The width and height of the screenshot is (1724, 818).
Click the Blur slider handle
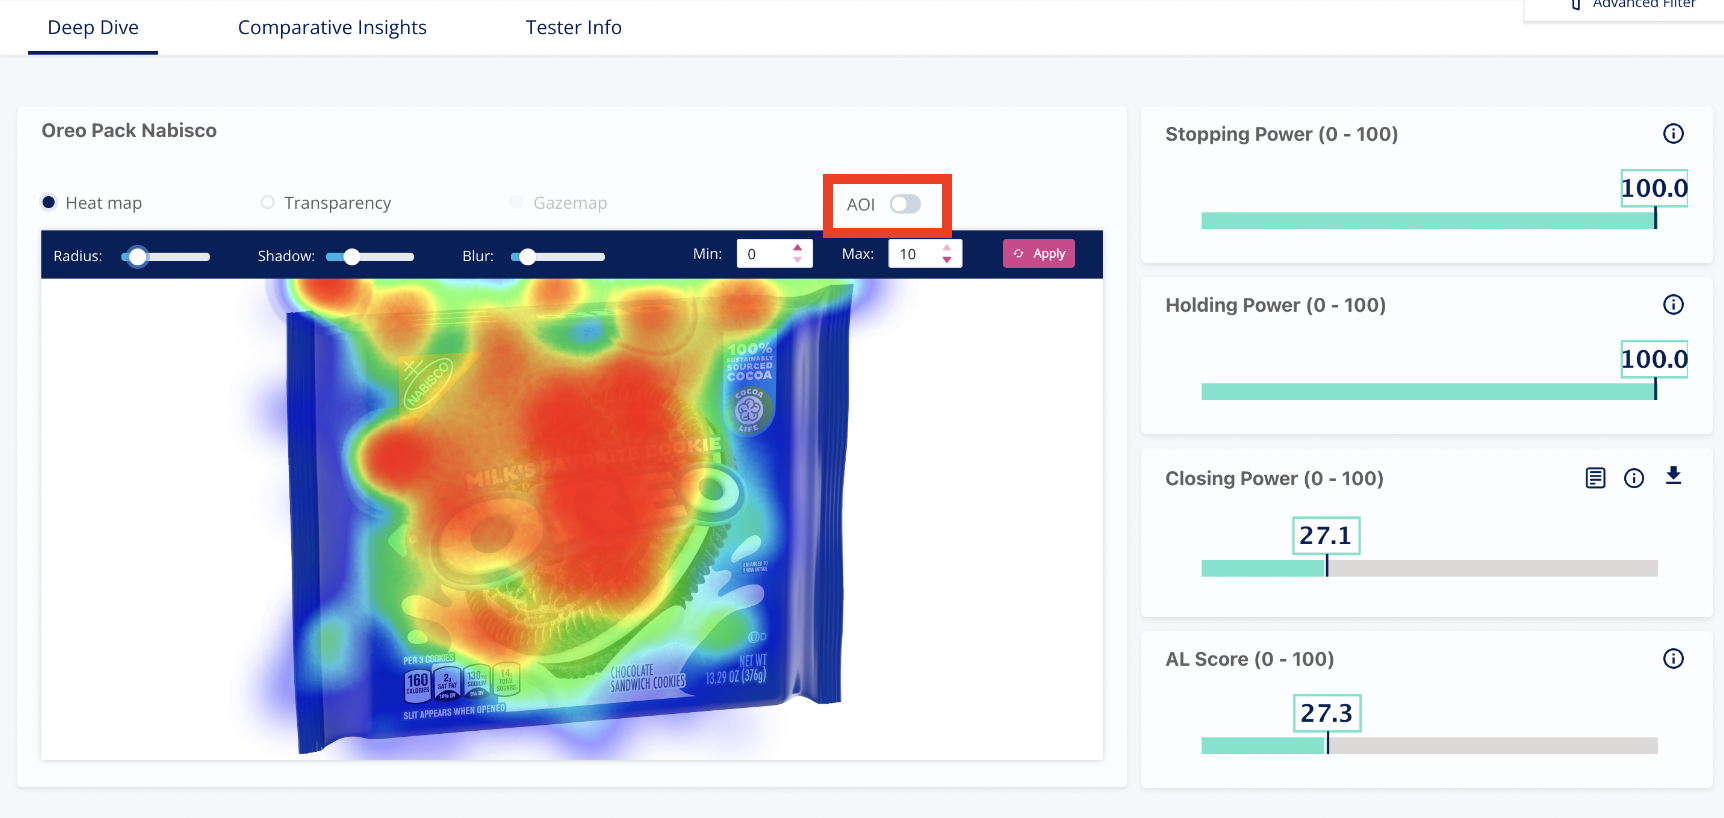pyautogui.click(x=527, y=257)
